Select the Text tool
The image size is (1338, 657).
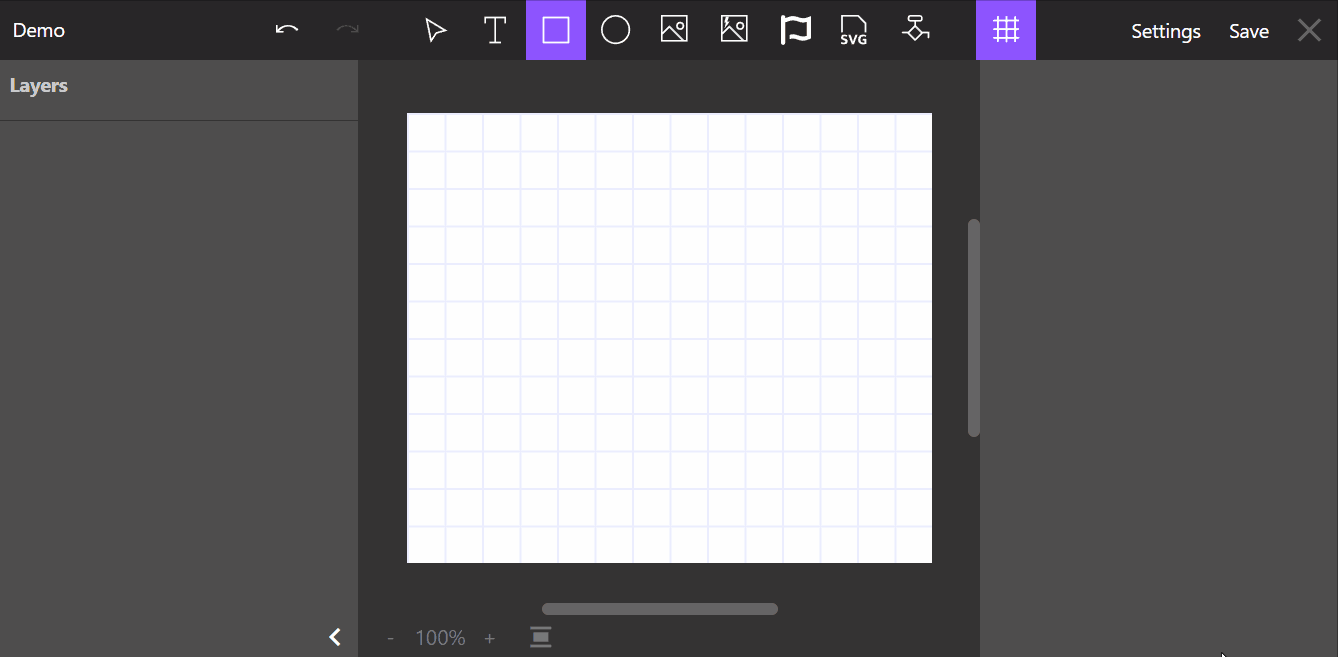[495, 30]
